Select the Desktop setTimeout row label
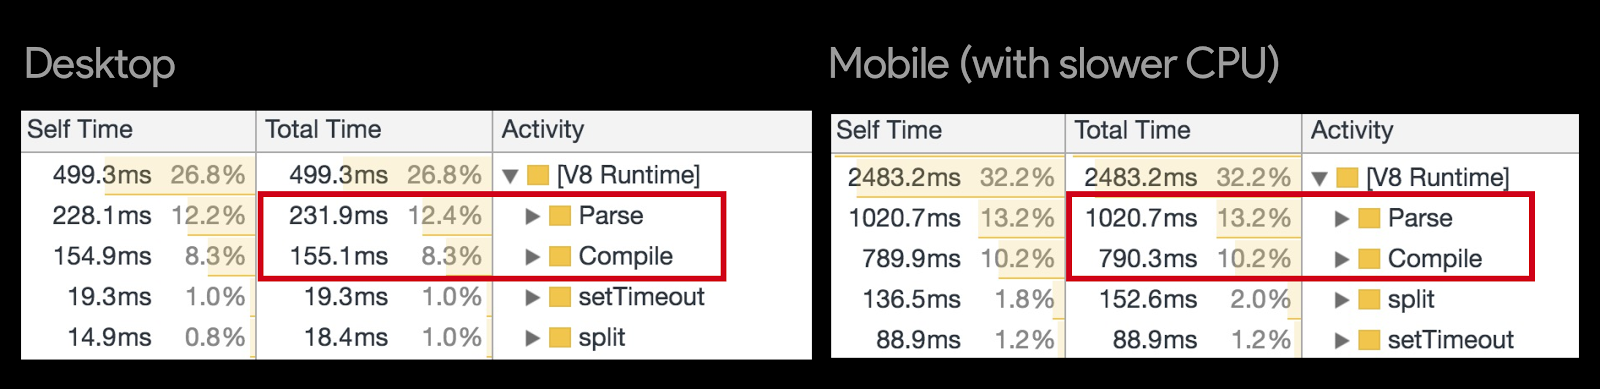This screenshot has height=389, width=1600. pos(641,297)
